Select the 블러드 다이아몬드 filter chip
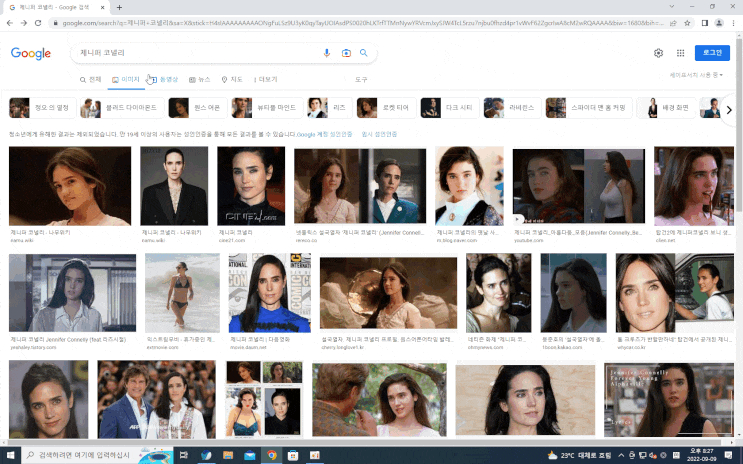The image size is (743, 464). click(x=122, y=108)
